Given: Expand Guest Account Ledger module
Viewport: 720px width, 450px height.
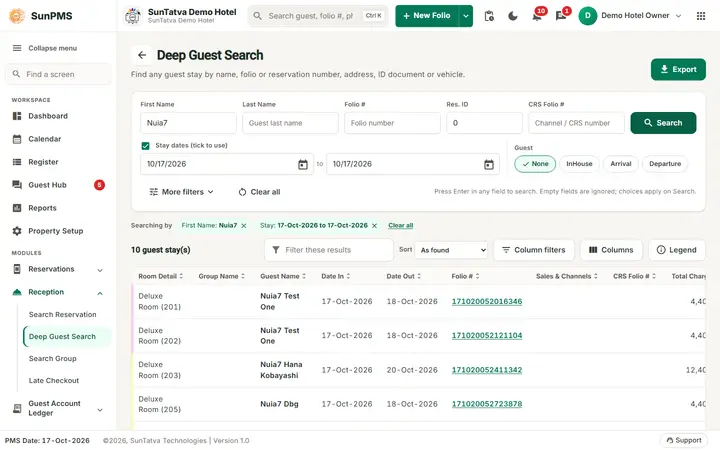Looking at the screenshot, I should tap(58, 408).
